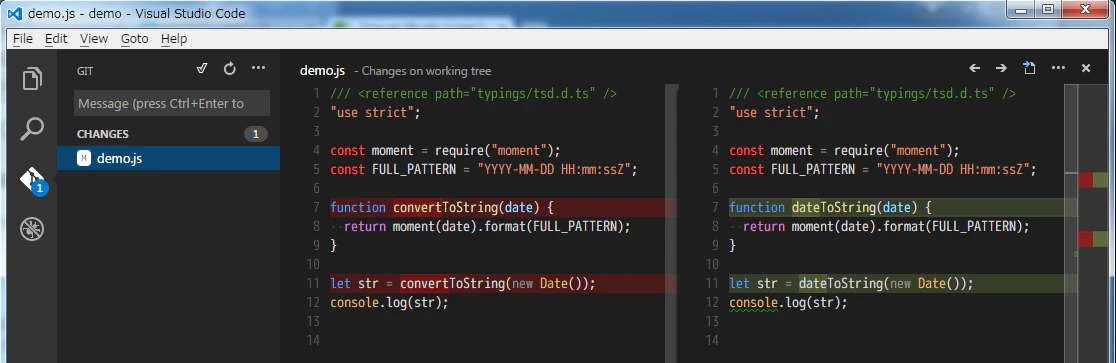Click convertToString call on line 11 left pane
This screenshot has width=1116, height=363.
452,283
